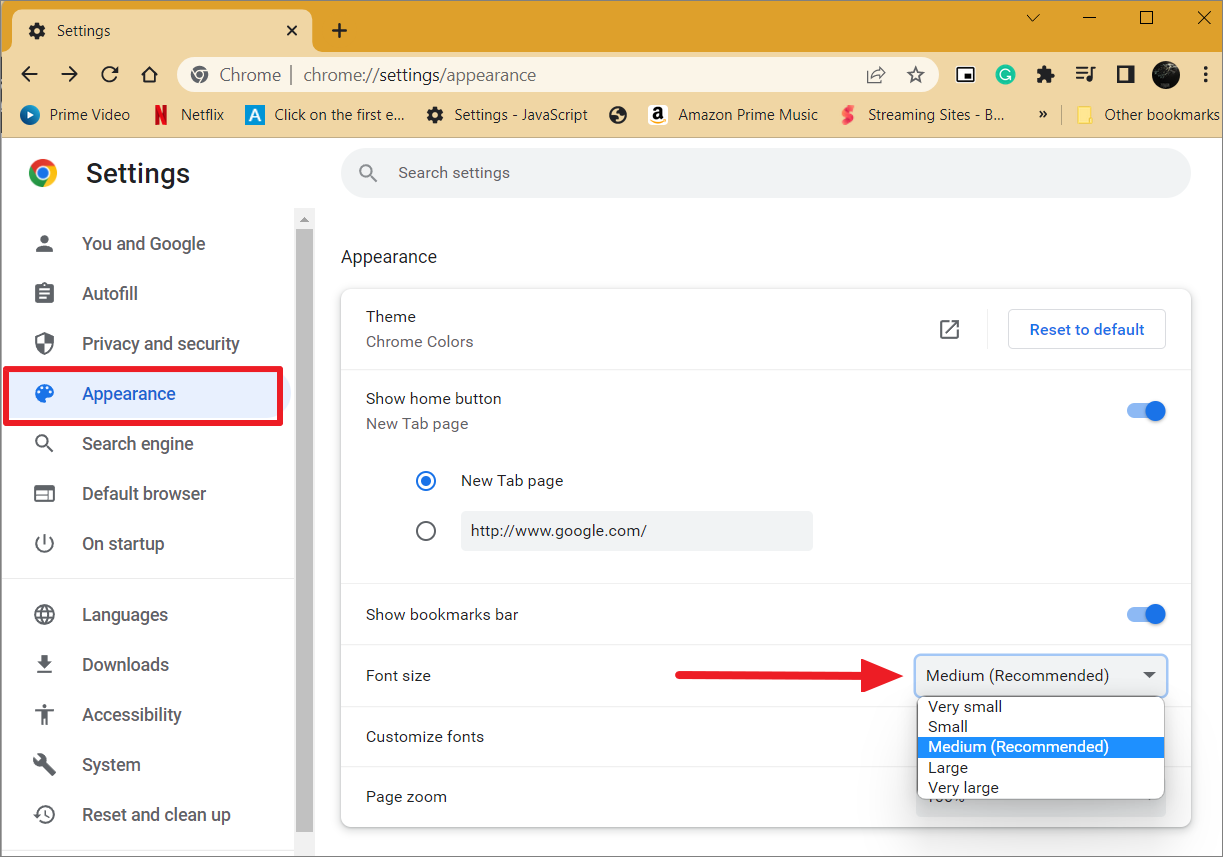Open the home page via the house icon
The width and height of the screenshot is (1223, 857).
click(150, 75)
